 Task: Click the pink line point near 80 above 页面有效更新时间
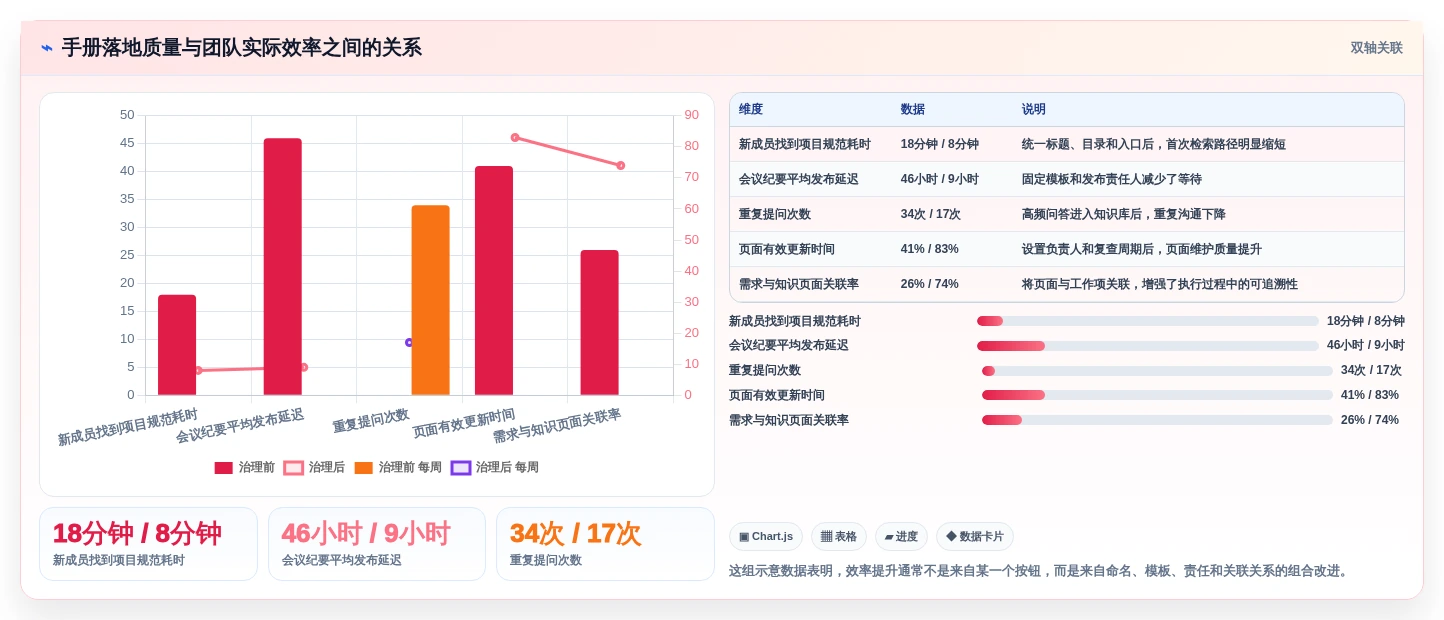click(515, 138)
